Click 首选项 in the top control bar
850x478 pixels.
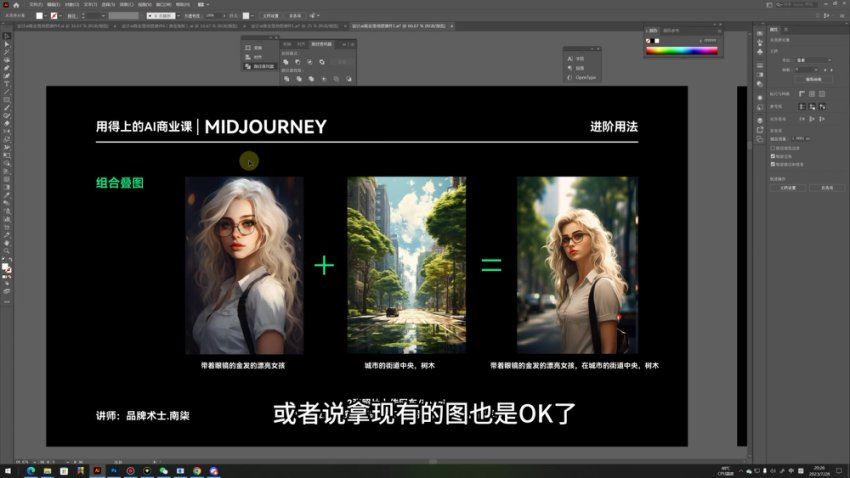295,16
